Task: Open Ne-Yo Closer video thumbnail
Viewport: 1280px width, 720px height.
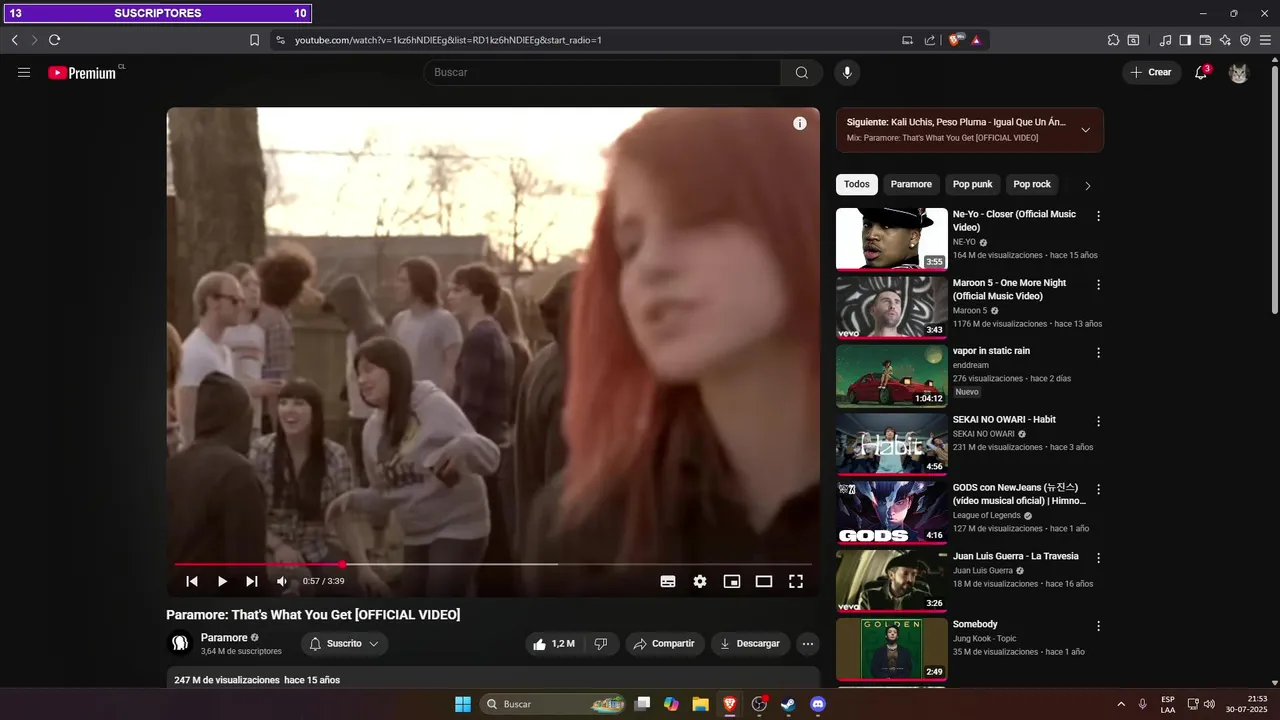Action: pos(892,239)
